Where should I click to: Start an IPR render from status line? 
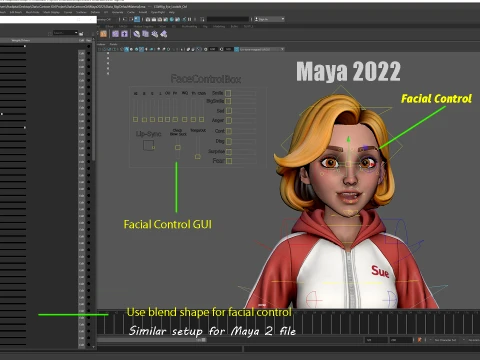pos(160,19)
